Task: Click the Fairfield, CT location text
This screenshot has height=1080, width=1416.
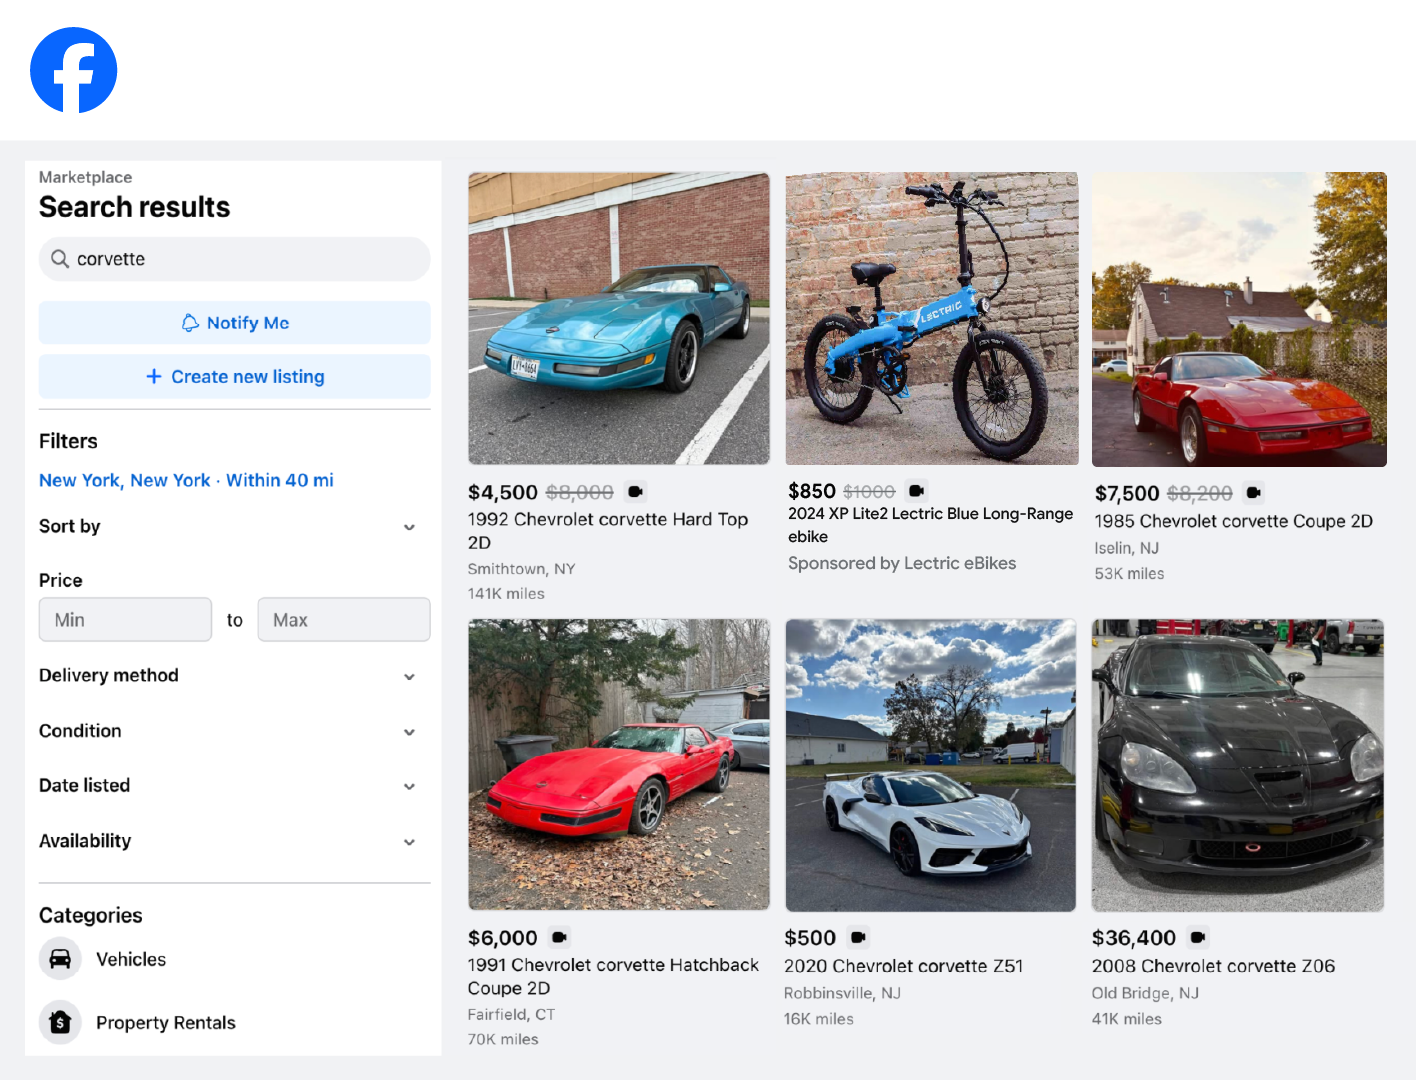Action: coord(512,1014)
